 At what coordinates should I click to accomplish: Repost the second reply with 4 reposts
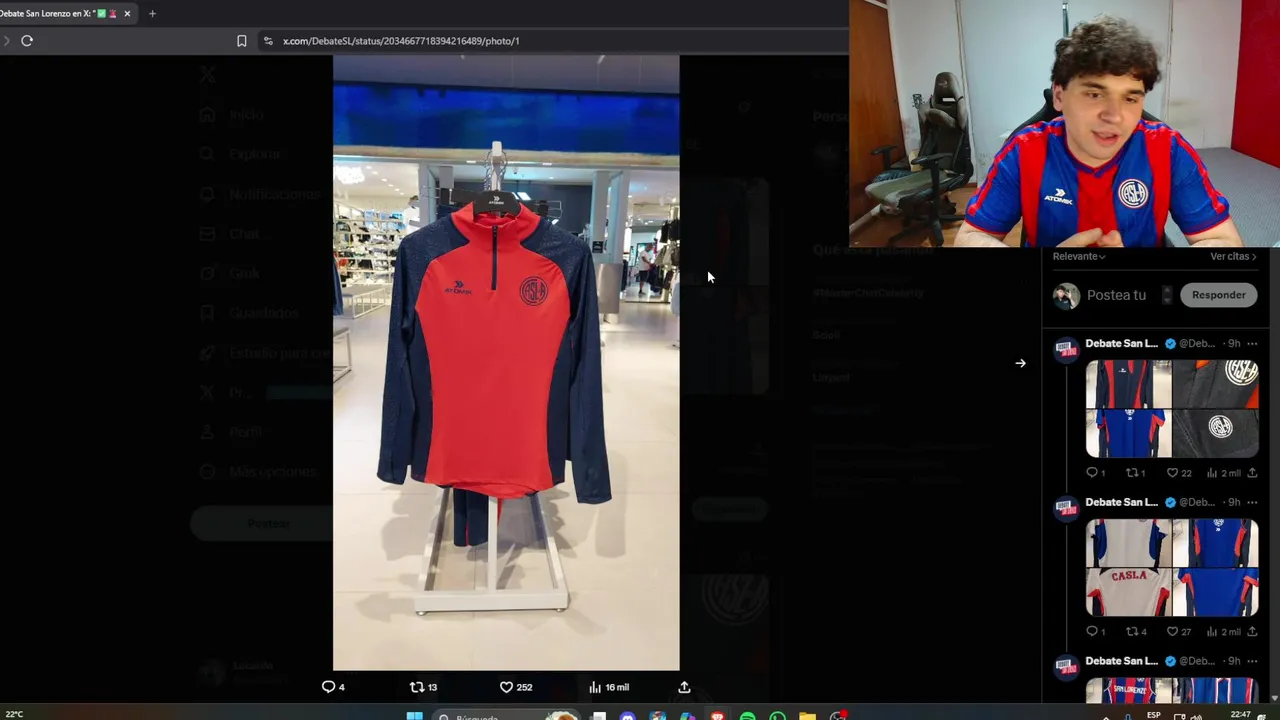coord(1135,632)
